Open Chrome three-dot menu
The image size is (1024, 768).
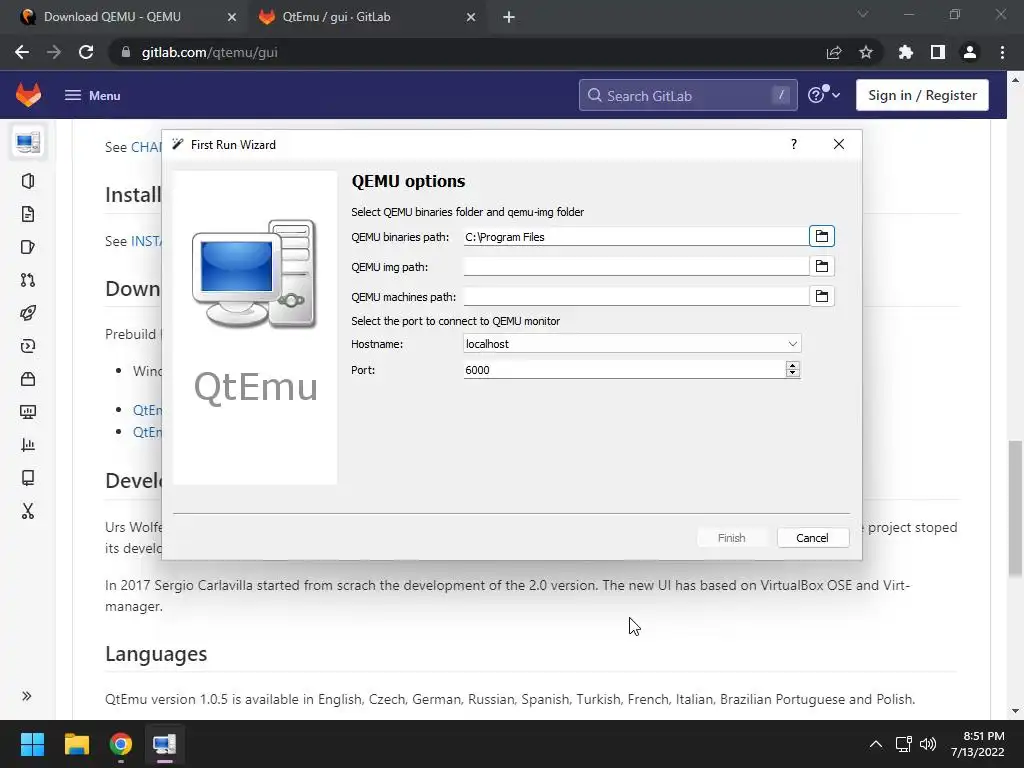pos(1002,52)
